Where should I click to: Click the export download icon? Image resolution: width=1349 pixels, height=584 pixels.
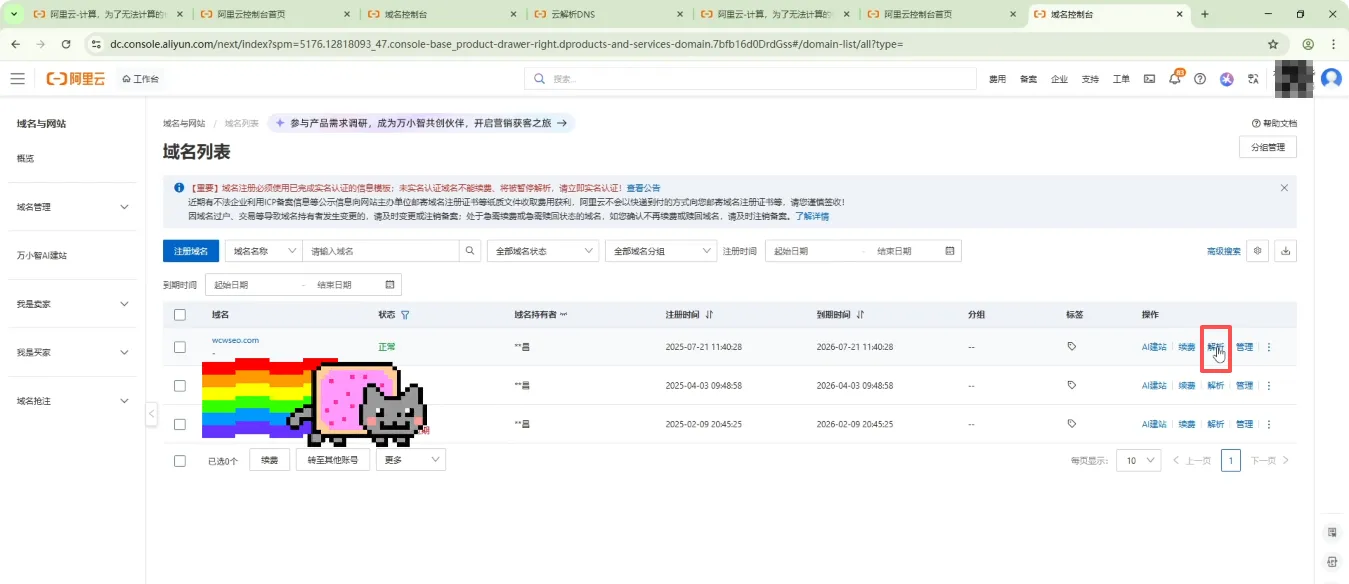[1286, 251]
